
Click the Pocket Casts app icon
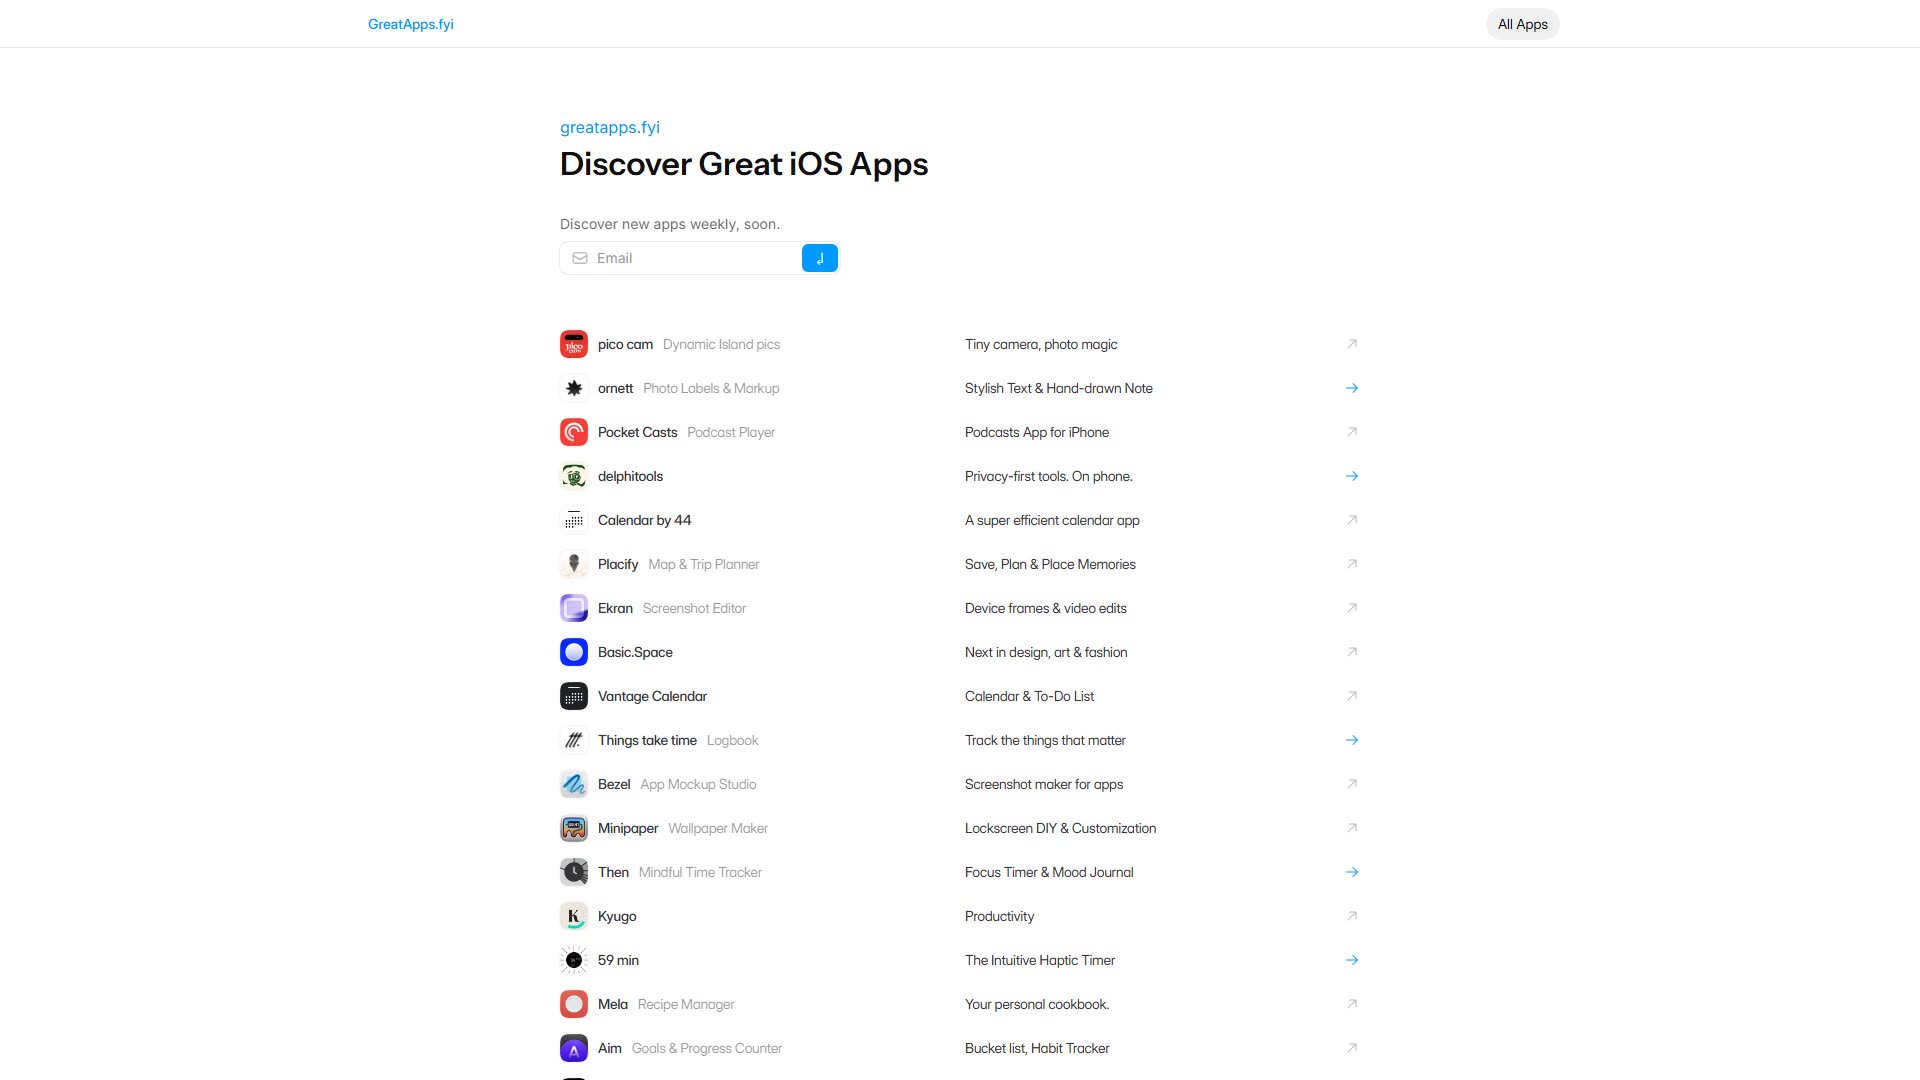click(574, 432)
